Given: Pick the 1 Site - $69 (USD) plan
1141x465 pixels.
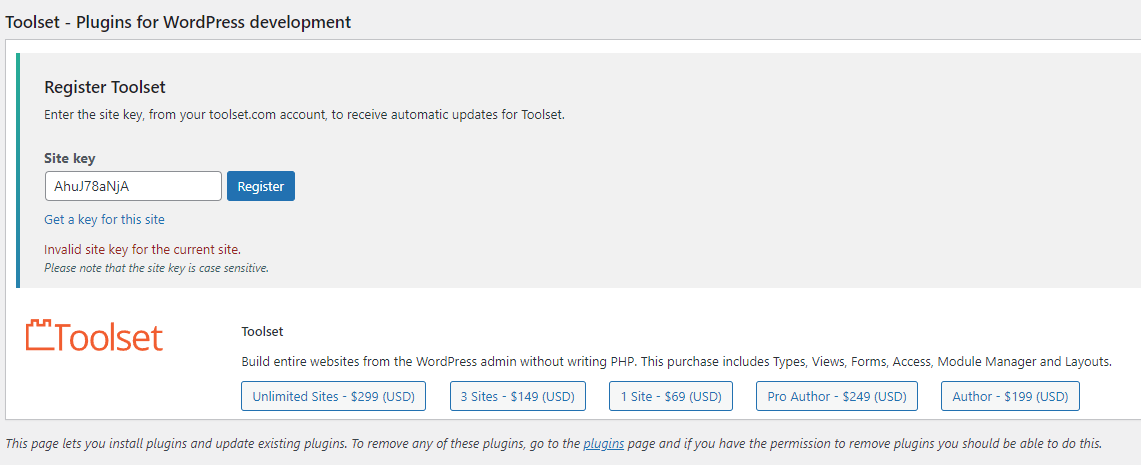Looking at the screenshot, I should pos(671,396).
